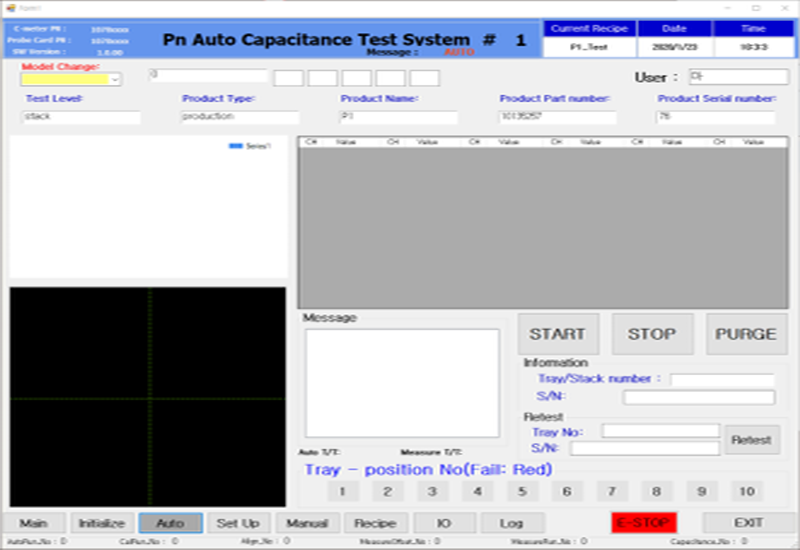
Task: Click the red E-STOP button
Action: pos(644,523)
